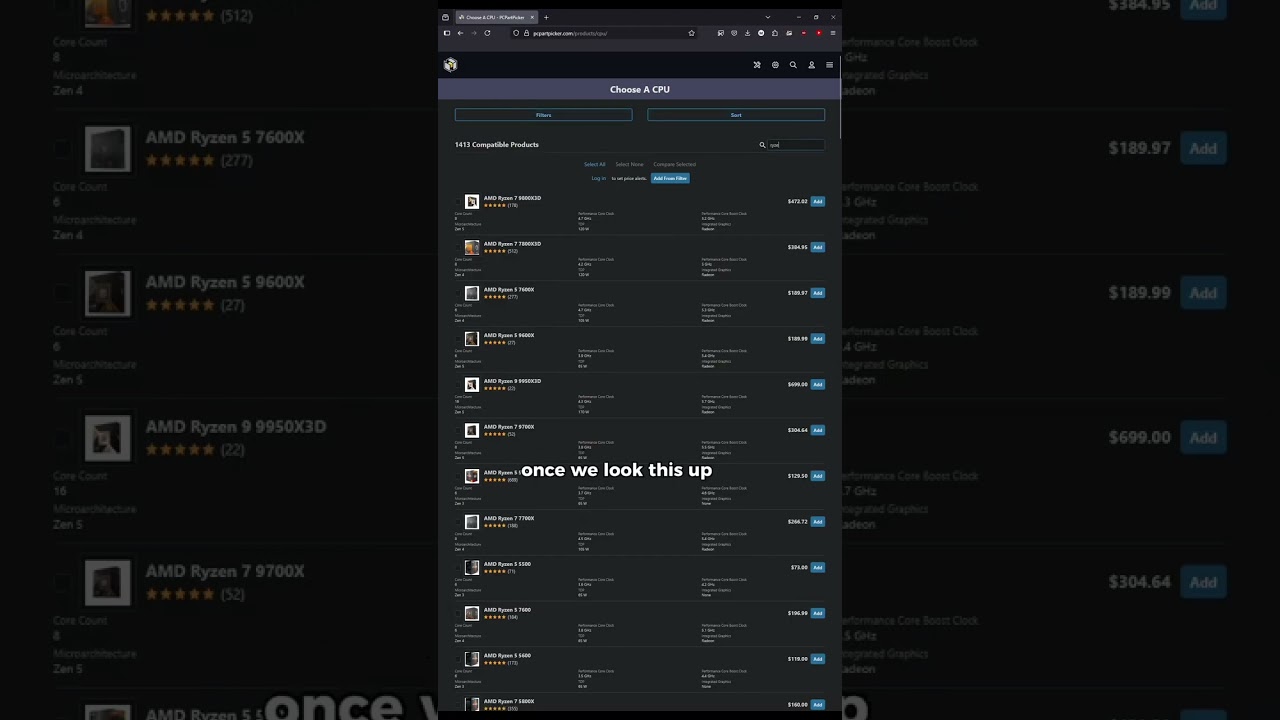Open the account profile icon
Screen dimensions: 1280x720
coord(811,65)
